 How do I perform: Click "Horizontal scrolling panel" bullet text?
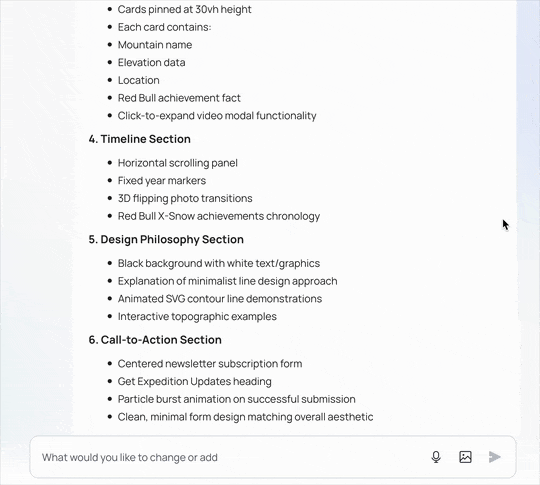pyautogui.click(x=178, y=163)
